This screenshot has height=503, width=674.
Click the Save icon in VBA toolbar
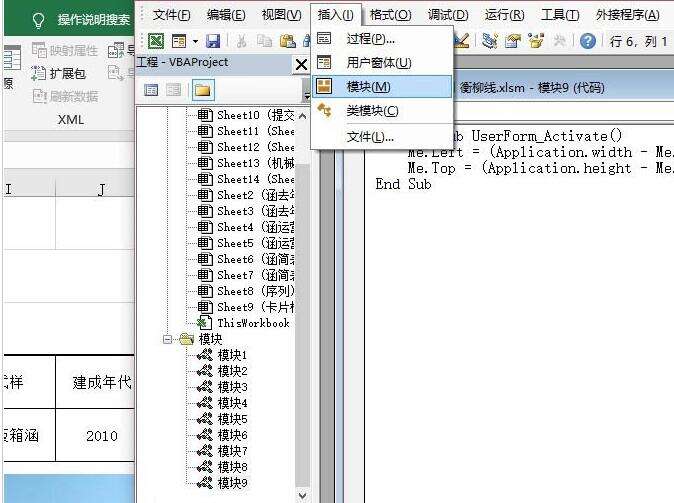click(x=213, y=41)
